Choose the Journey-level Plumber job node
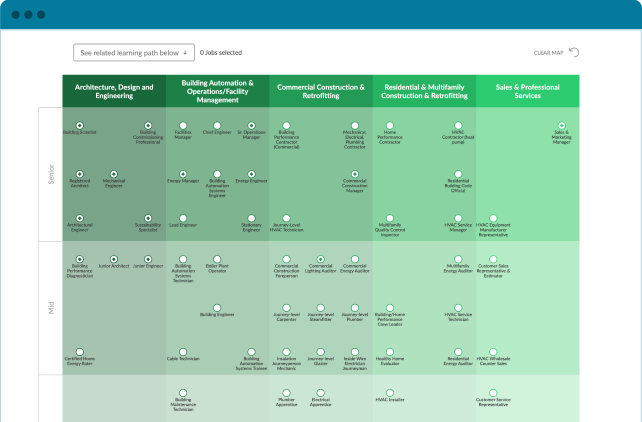The height and width of the screenshot is (422, 642). (x=354, y=307)
